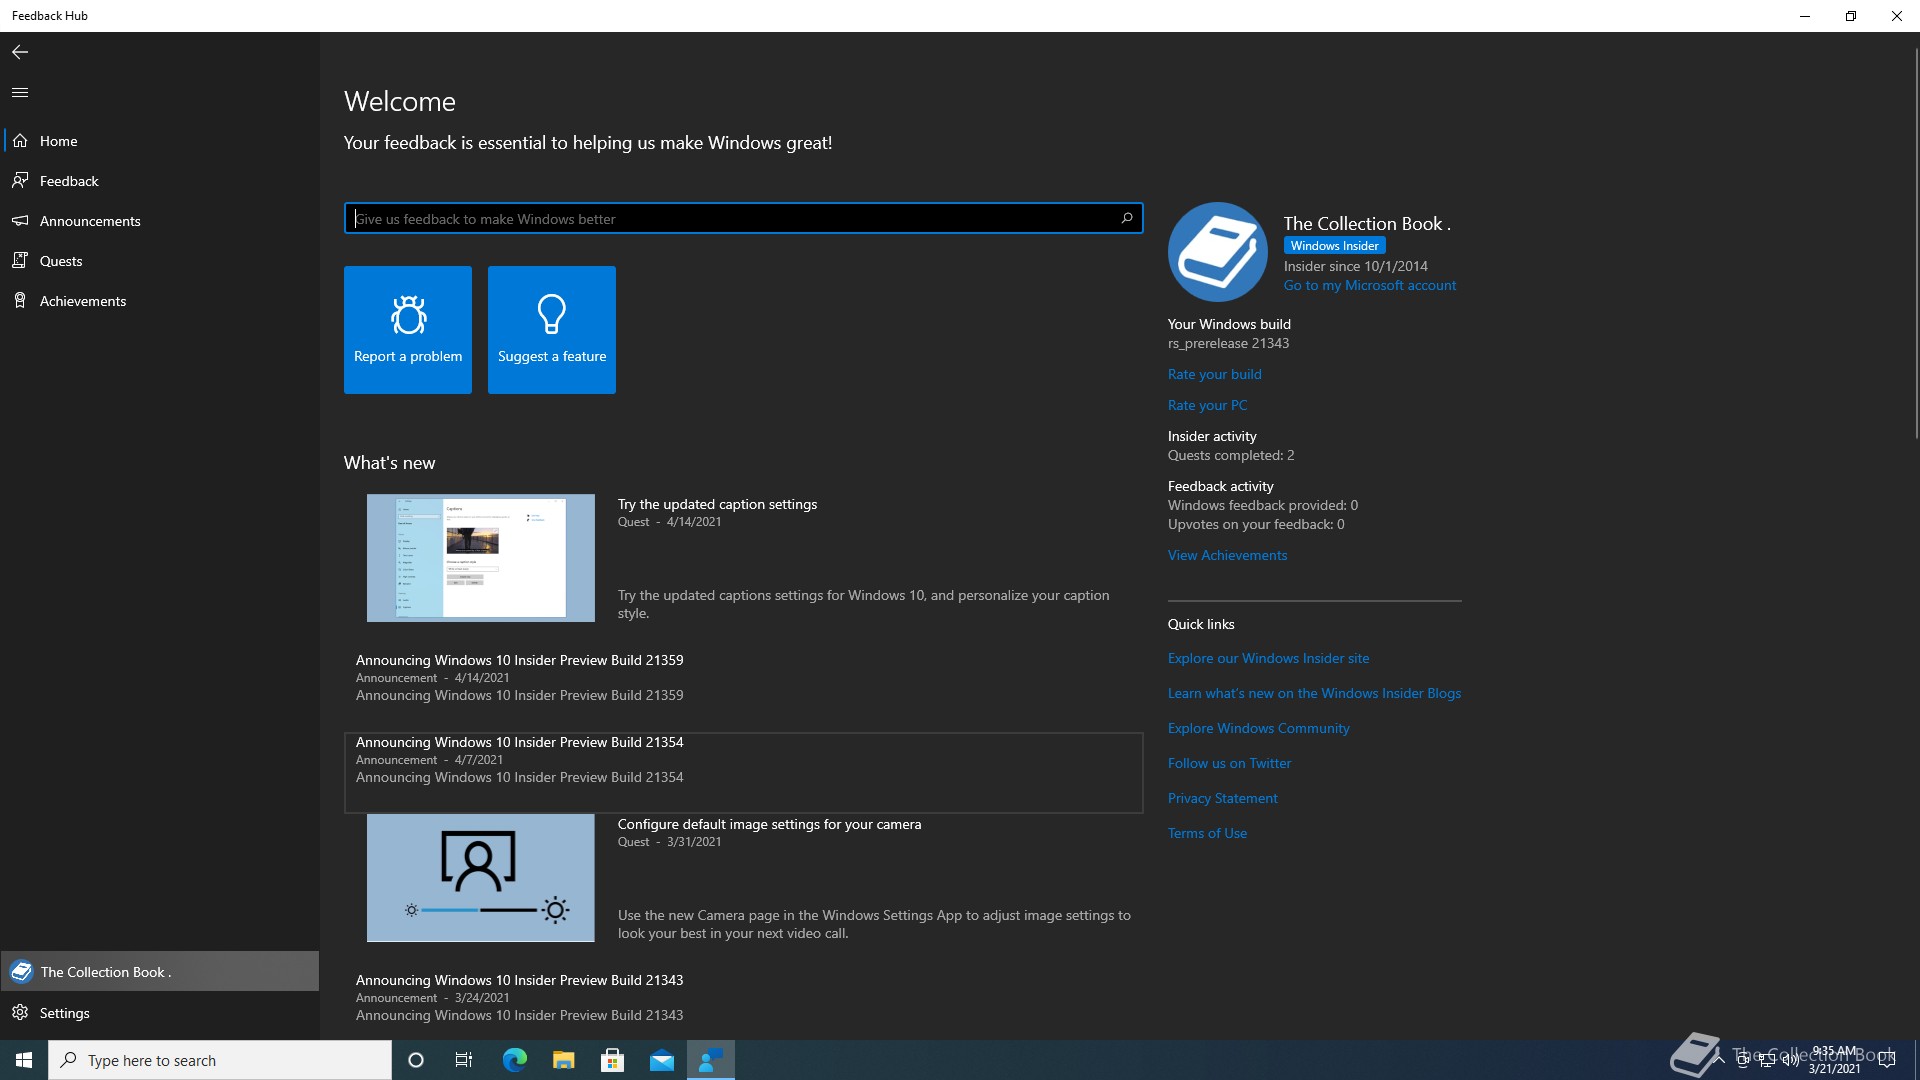The height and width of the screenshot is (1080, 1920).
Task: Open Feedback Hub Settings
Action: pos(160,1013)
